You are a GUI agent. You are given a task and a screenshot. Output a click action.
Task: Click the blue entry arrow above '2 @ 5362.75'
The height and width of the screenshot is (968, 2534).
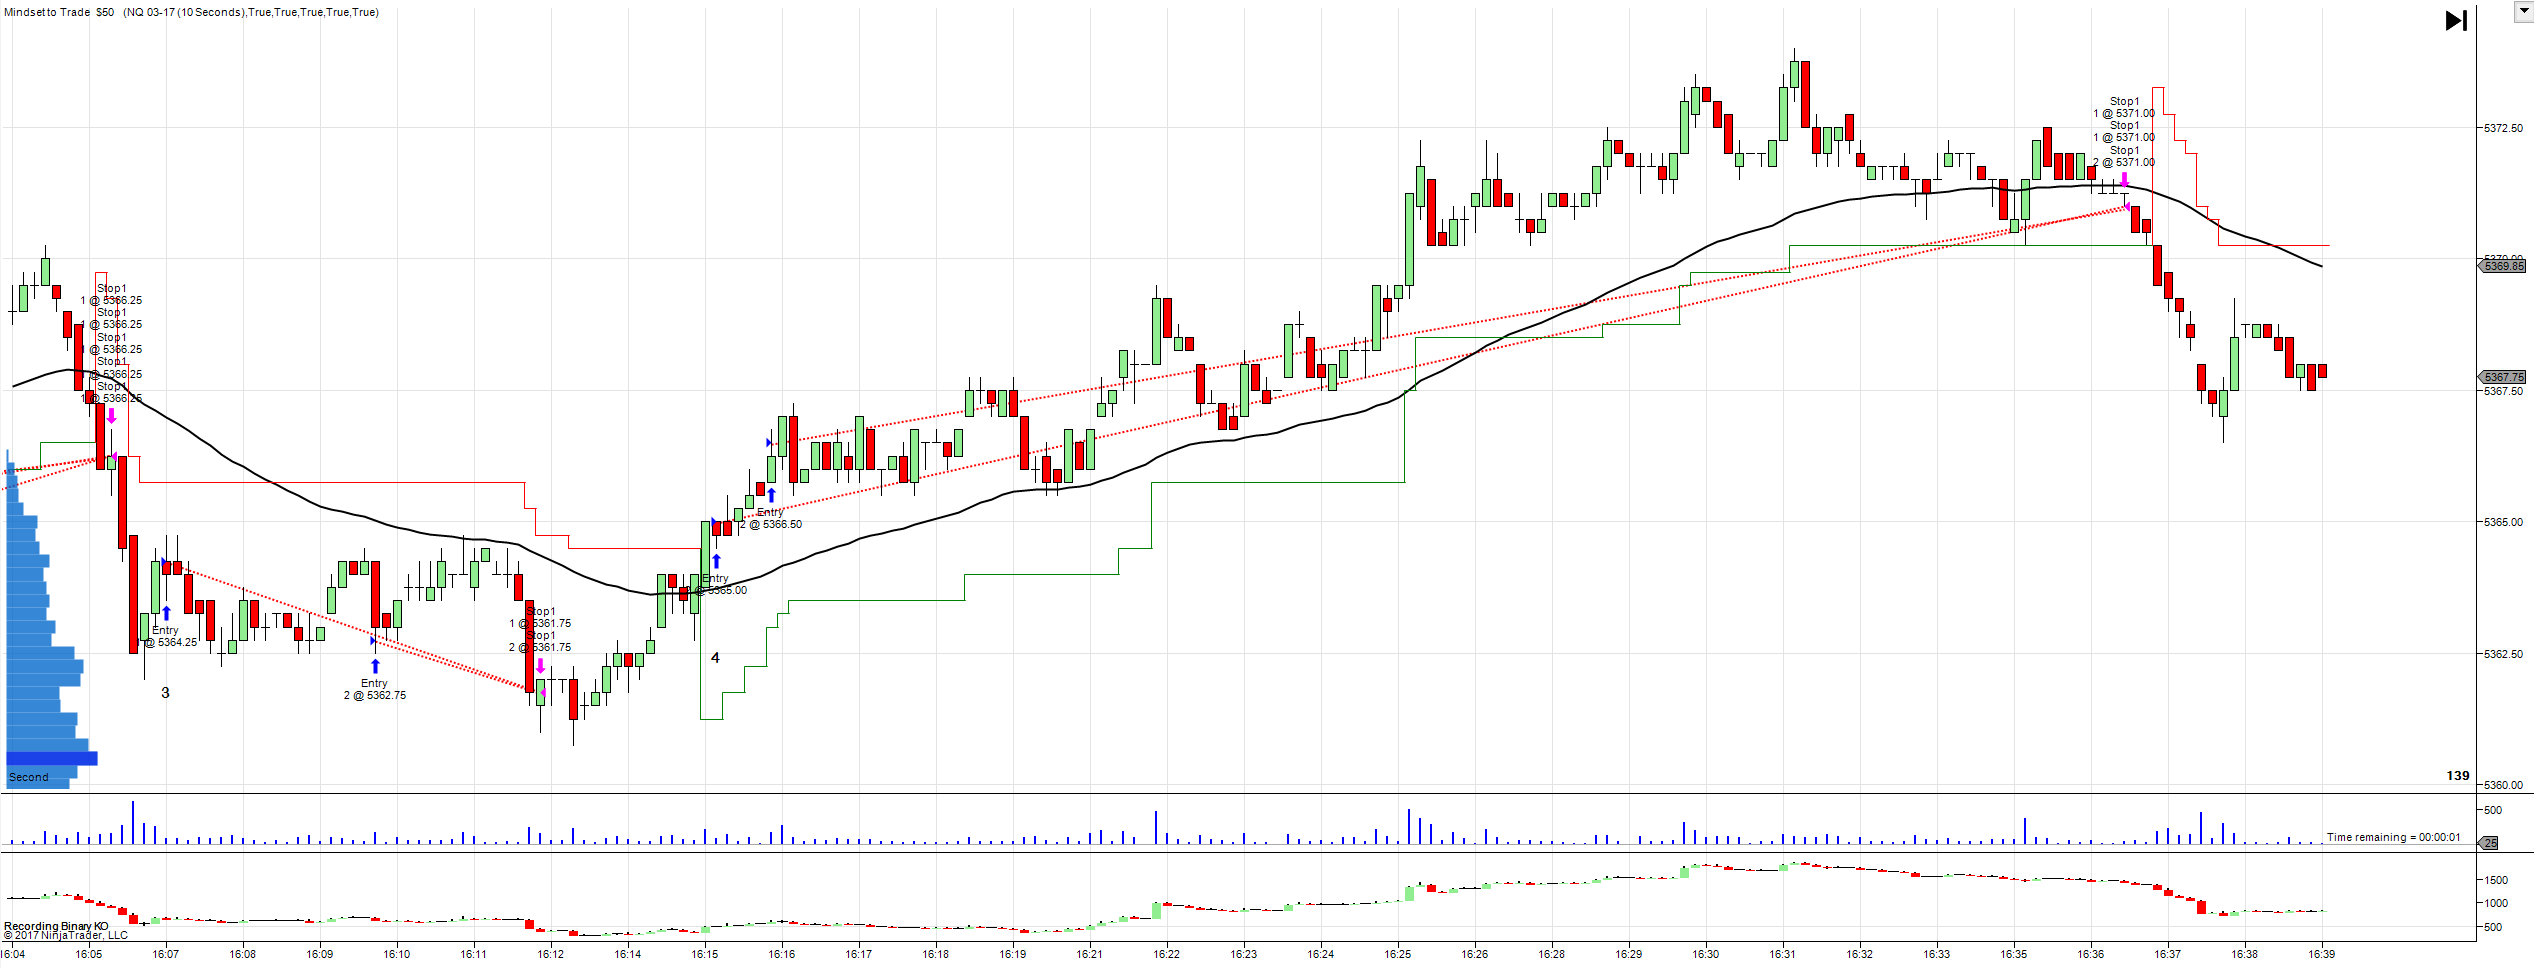pos(375,666)
